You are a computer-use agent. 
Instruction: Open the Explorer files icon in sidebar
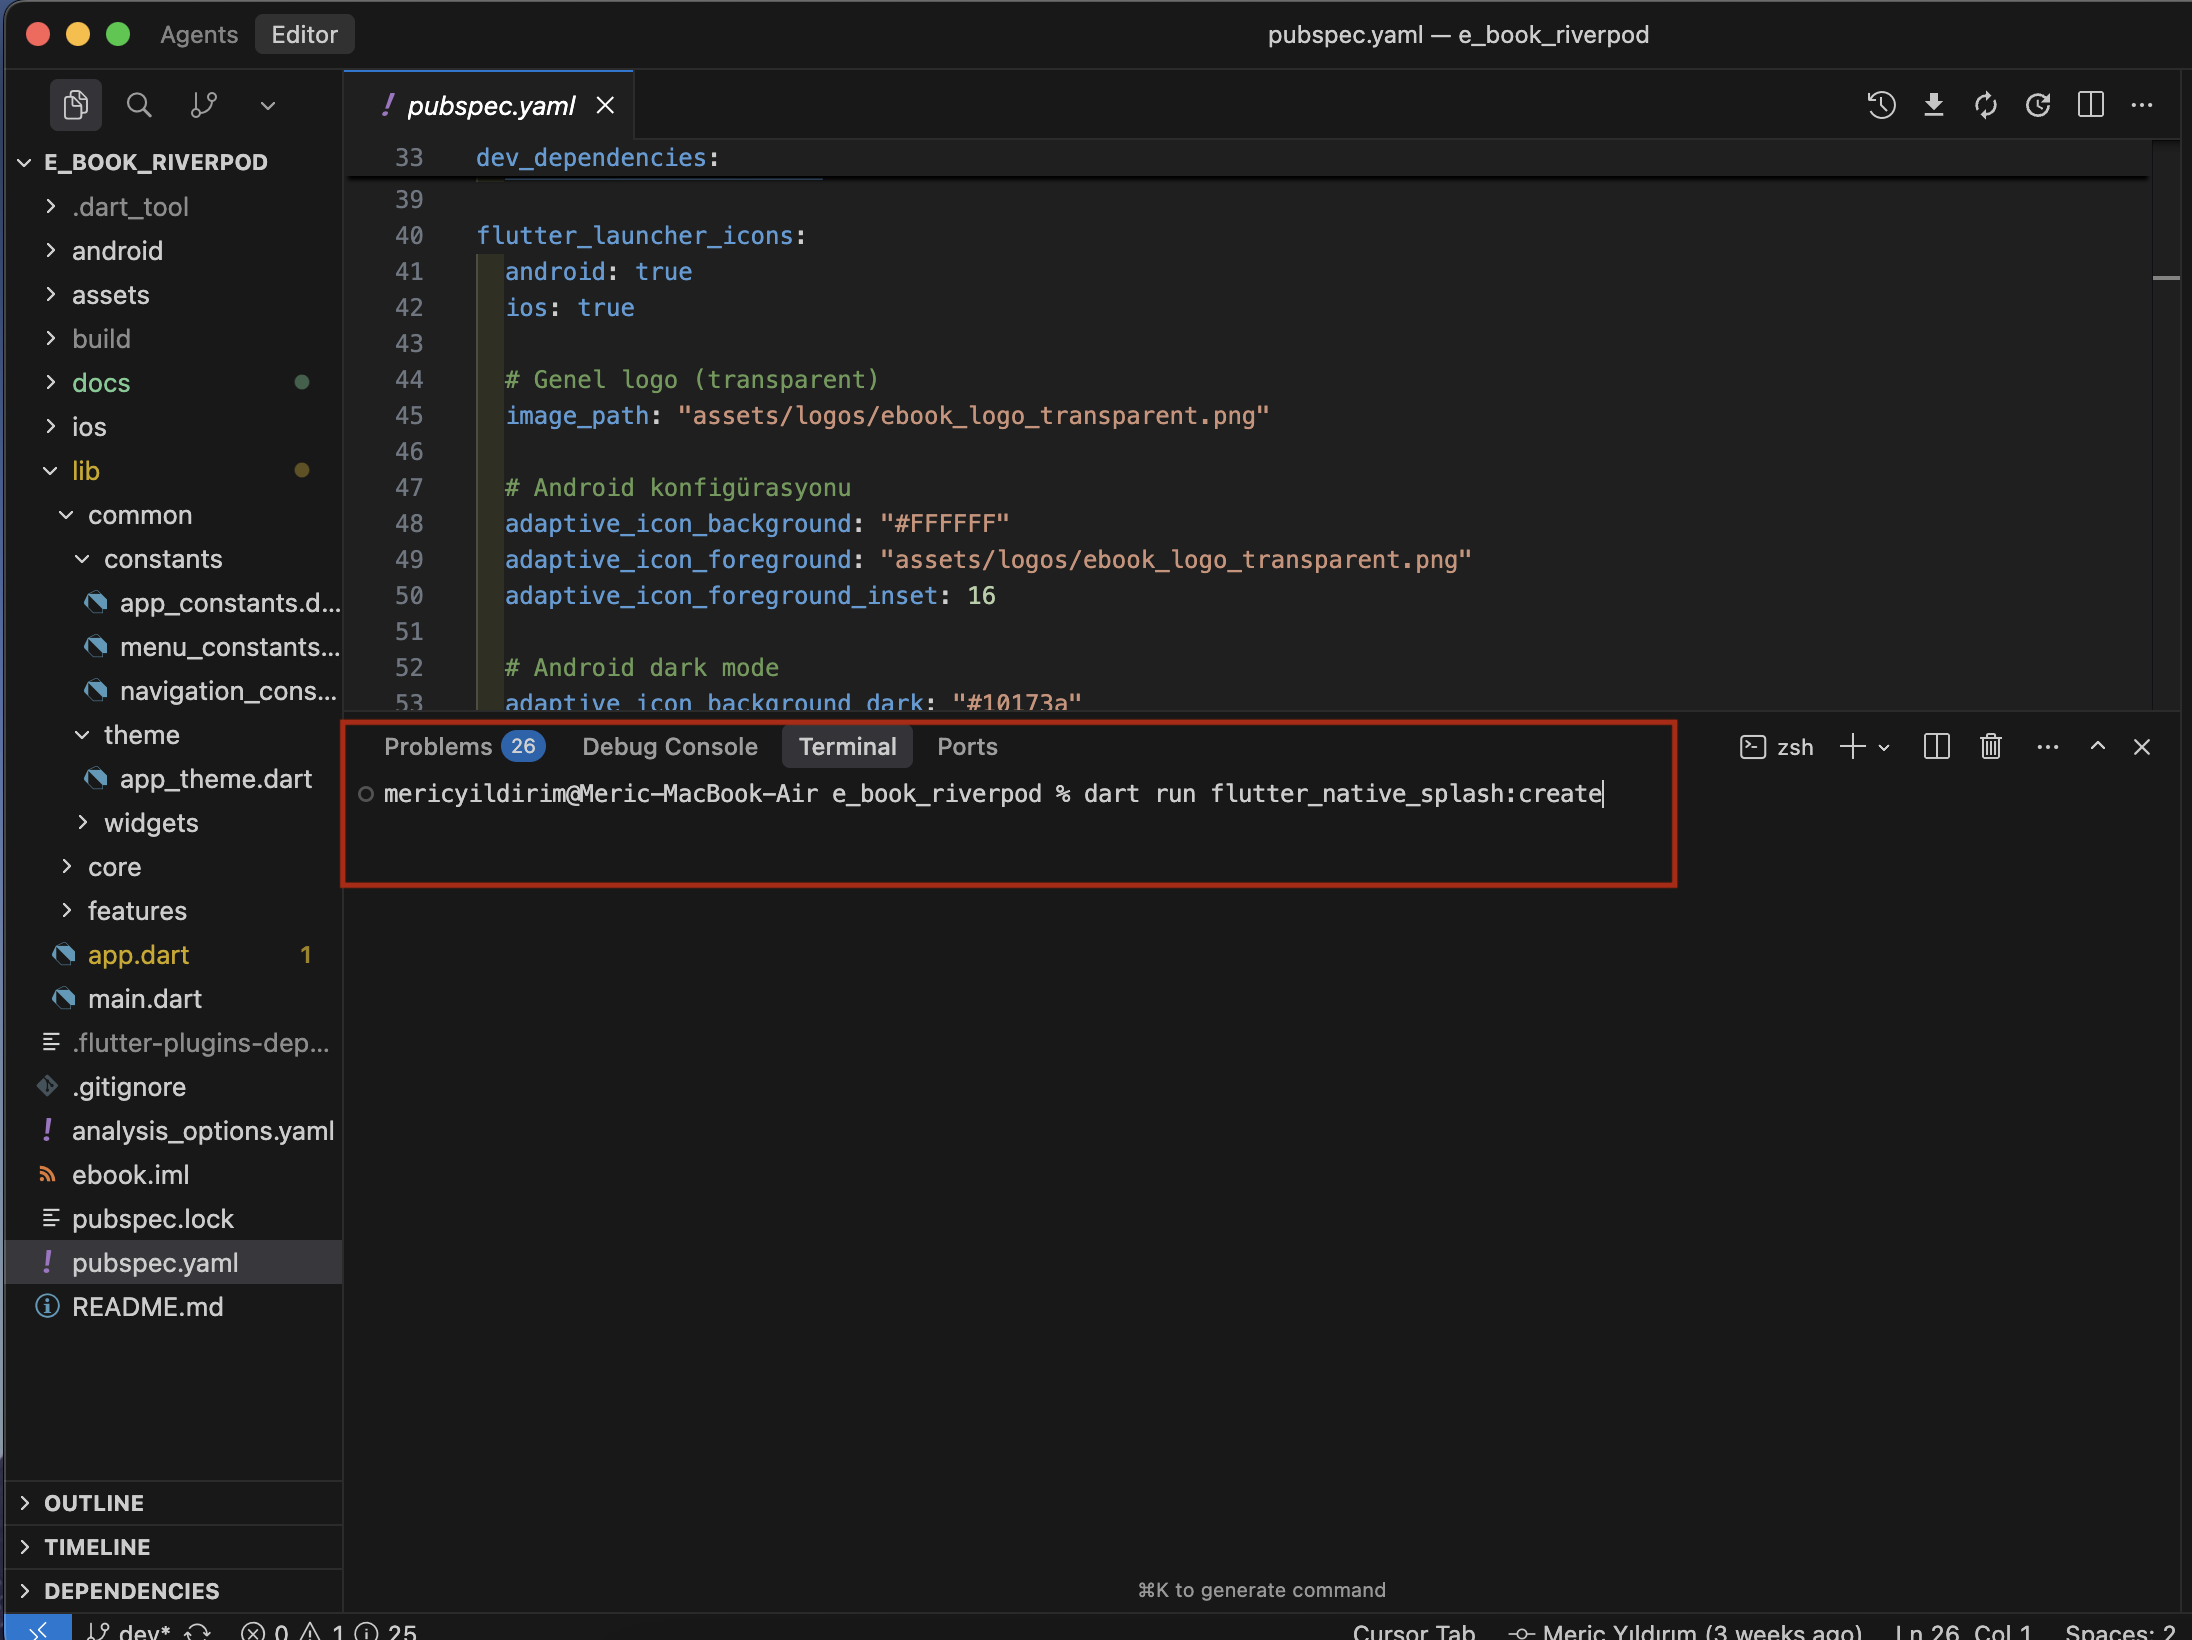[x=76, y=105]
